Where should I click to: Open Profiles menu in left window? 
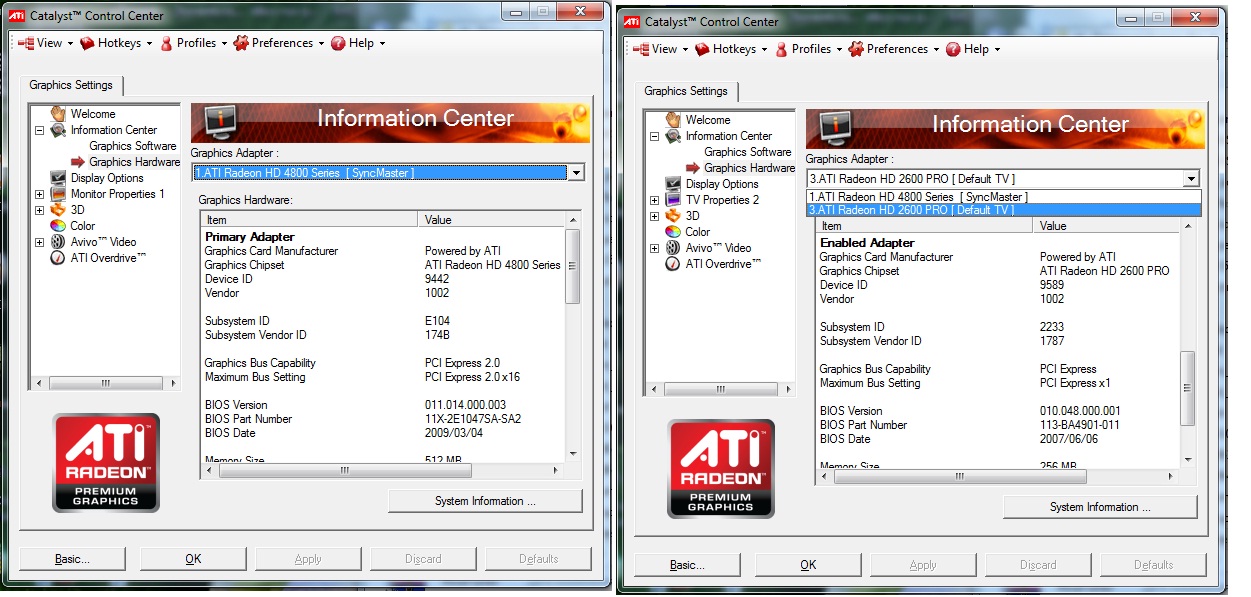pyautogui.click(x=193, y=43)
